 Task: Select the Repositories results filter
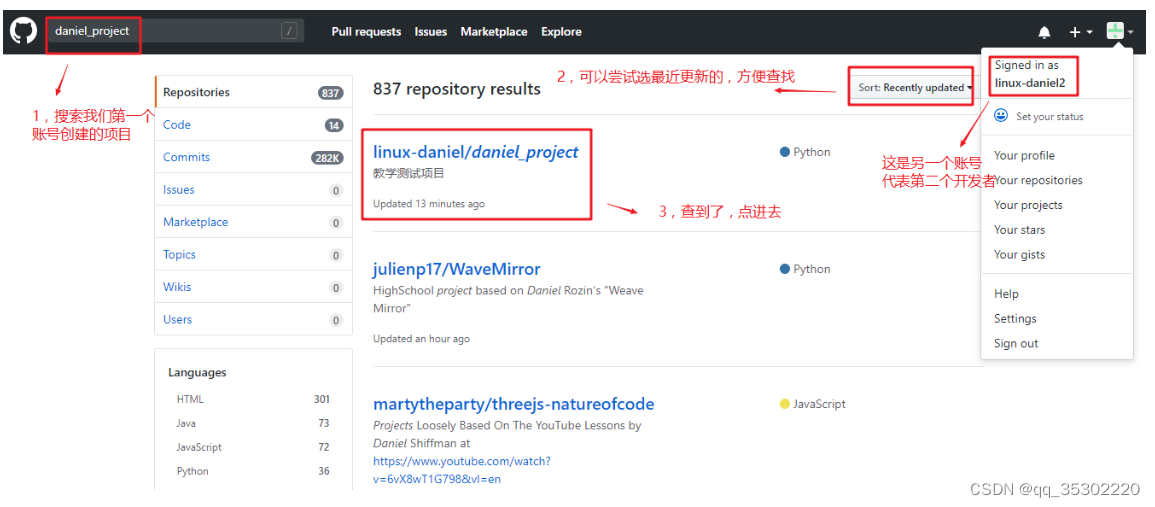(253, 92)
